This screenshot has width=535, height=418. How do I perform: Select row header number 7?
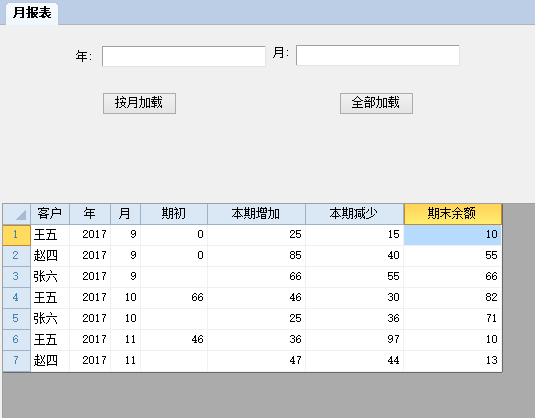pyautogui.click(x=16, y=360)
